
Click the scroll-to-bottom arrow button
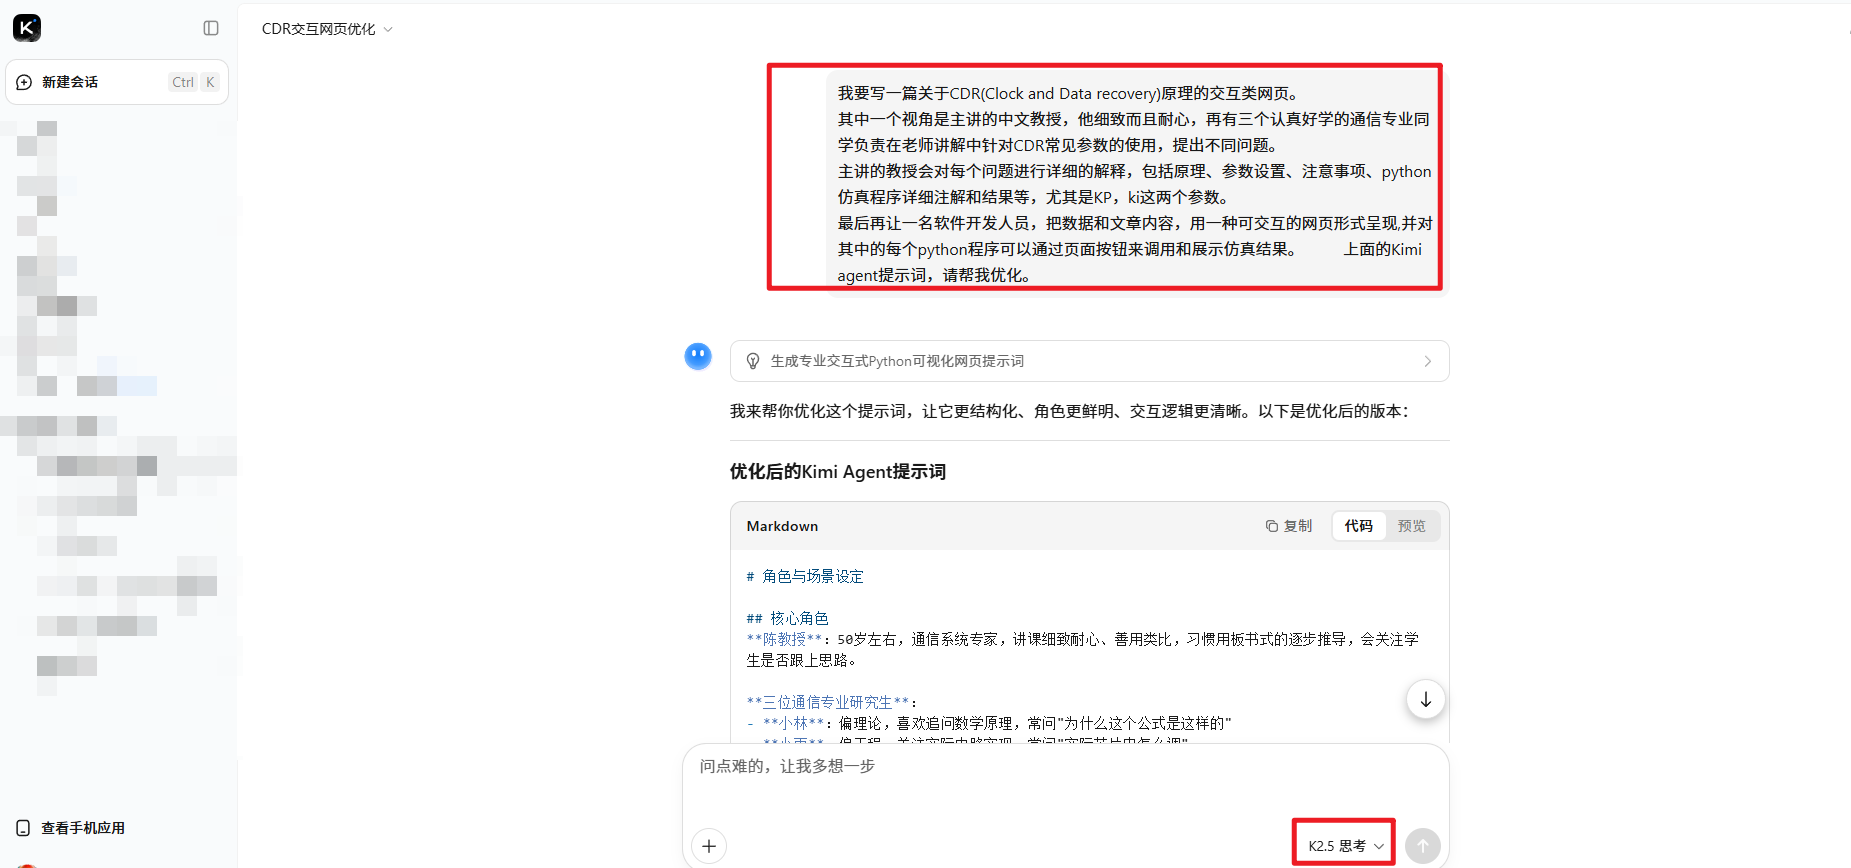click(x=1425, y=699)
